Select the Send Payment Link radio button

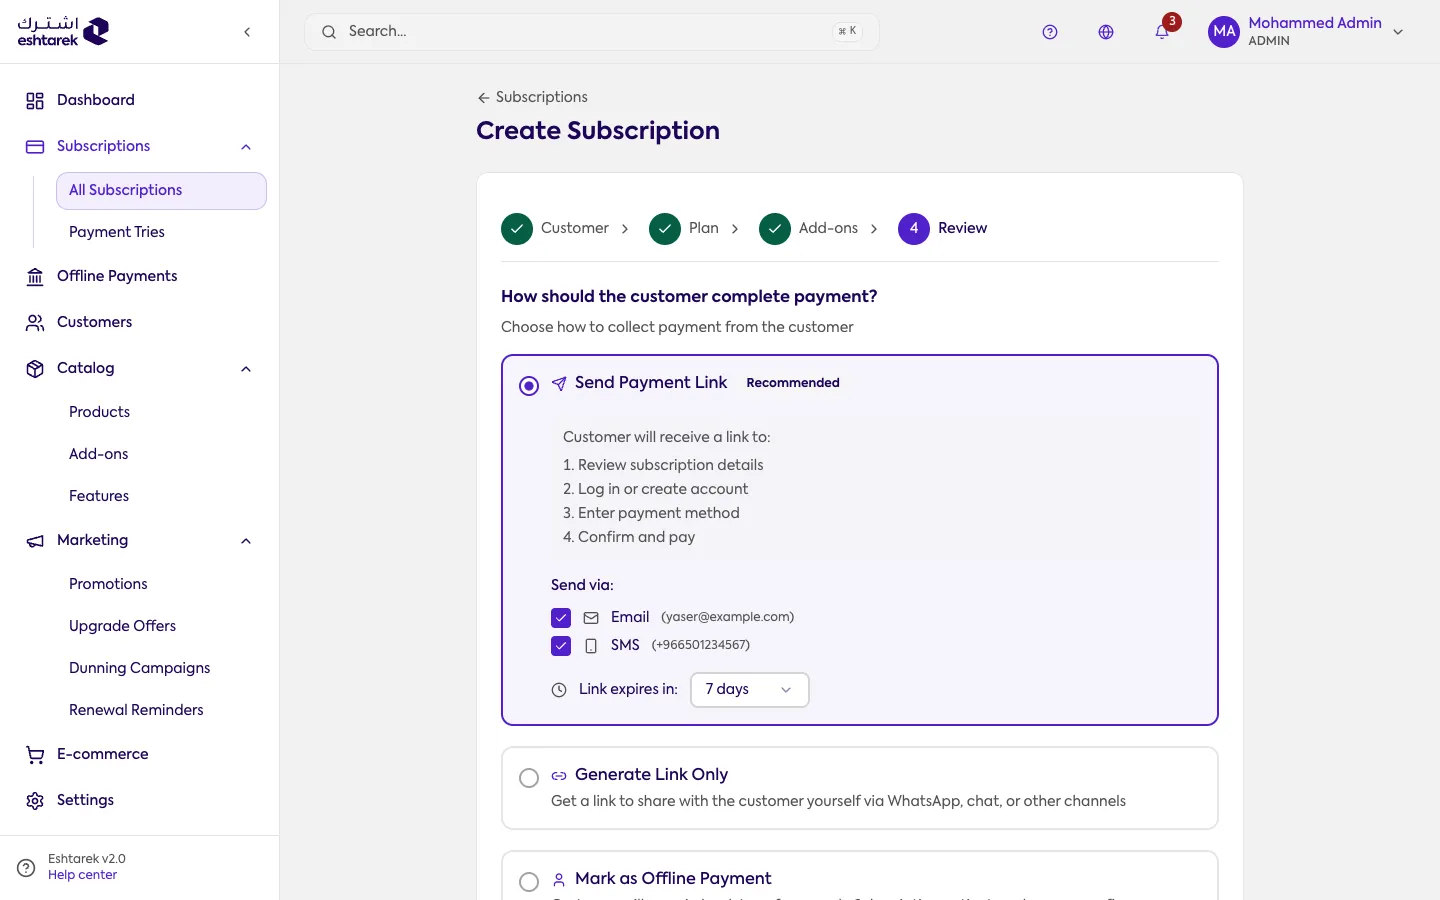coord(529,386)
